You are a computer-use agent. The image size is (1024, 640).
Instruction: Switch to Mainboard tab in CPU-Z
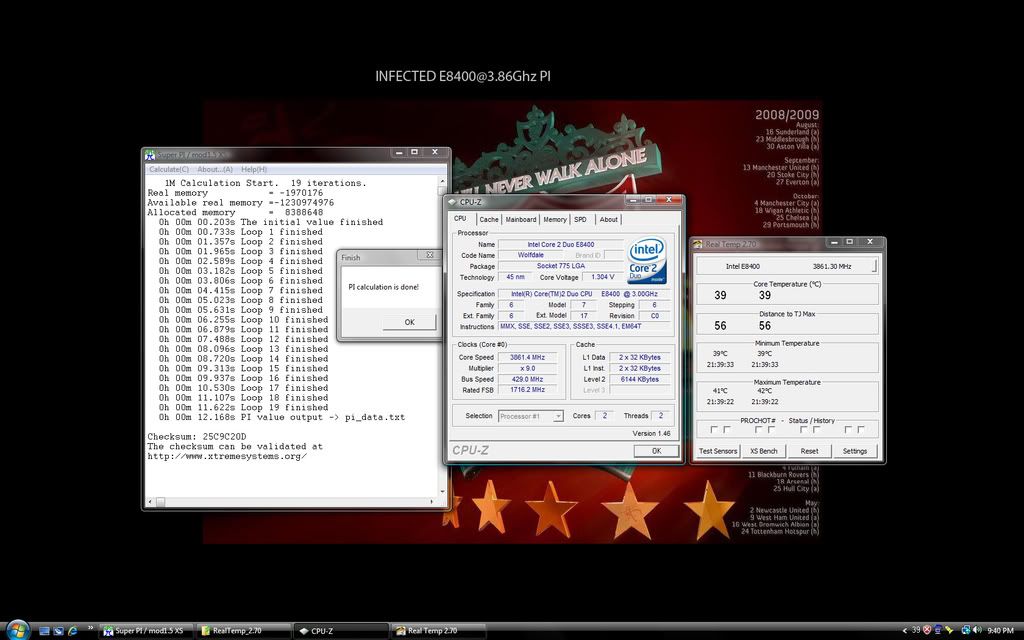point(520,219)
